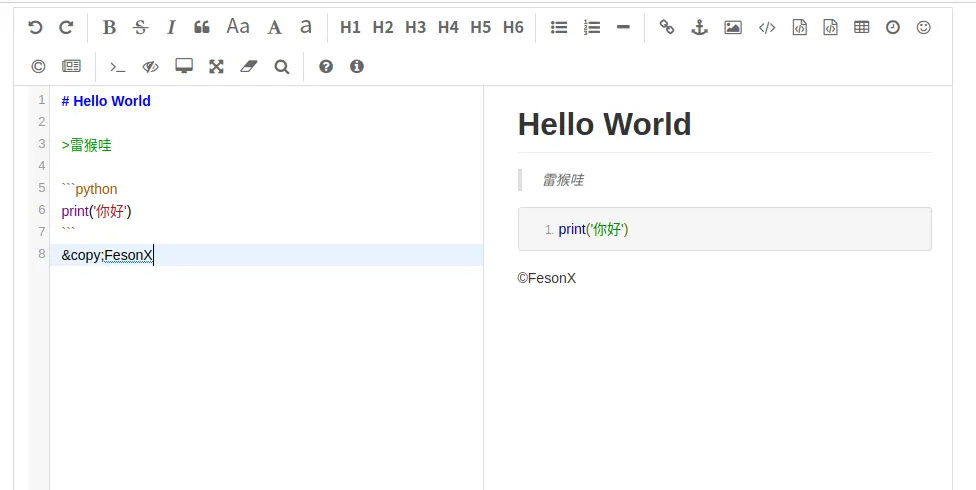Jump to line via terminal icon
The height and width of the screenshot is (490, 976).
[x=118, y=67]
